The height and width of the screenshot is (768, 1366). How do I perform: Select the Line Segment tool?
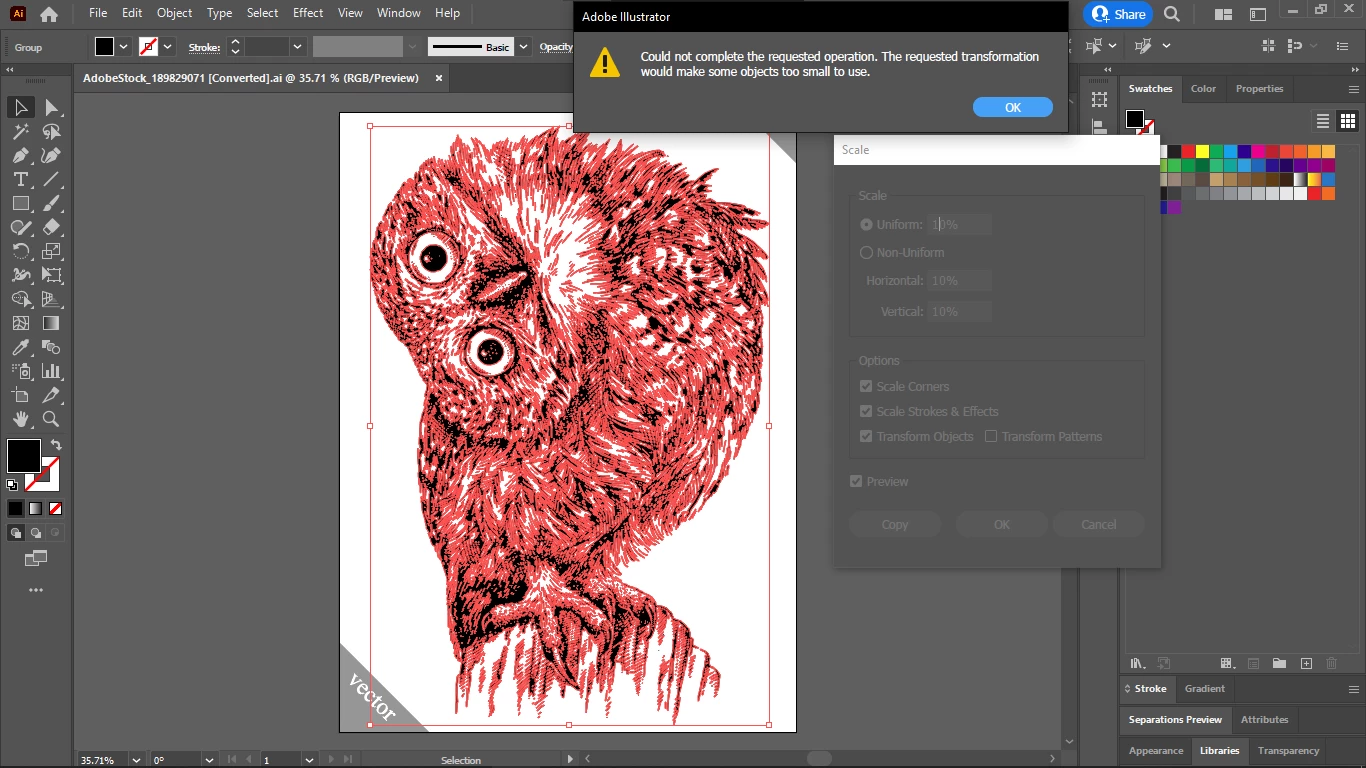[51, 179]
